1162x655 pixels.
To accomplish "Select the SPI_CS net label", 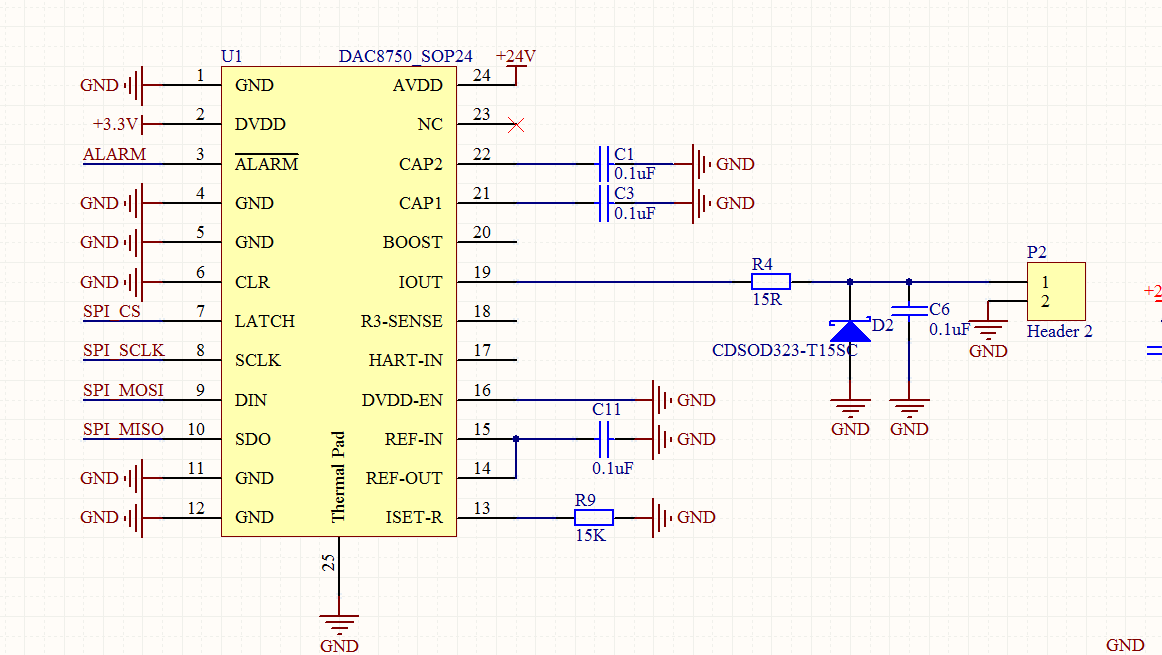I will click(x=111, y=311).
